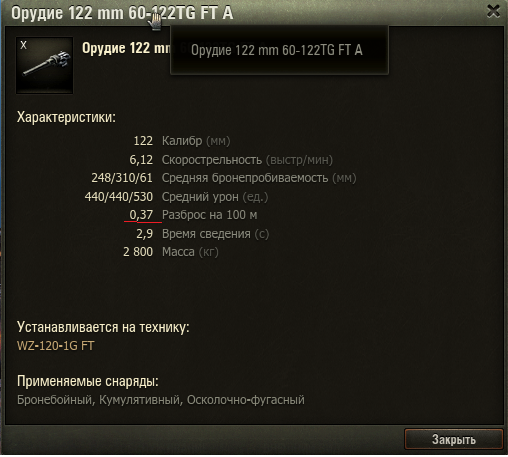Click the Закрыть button

(454, 439)
